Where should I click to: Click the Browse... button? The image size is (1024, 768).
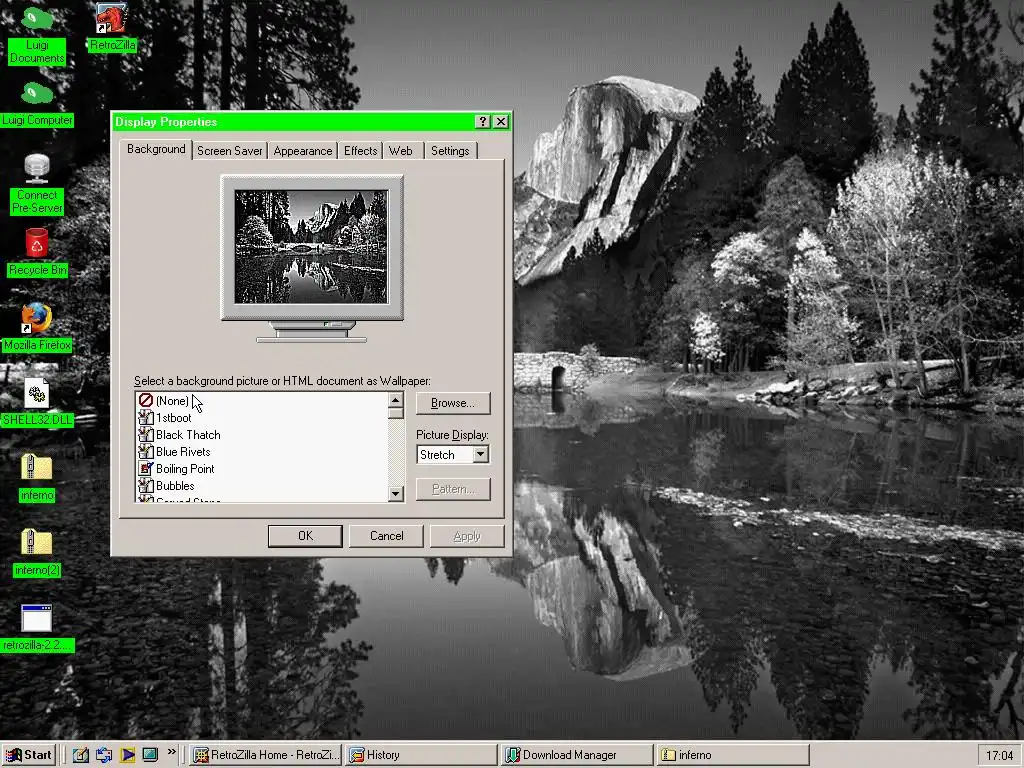click(x=453, y=403)
